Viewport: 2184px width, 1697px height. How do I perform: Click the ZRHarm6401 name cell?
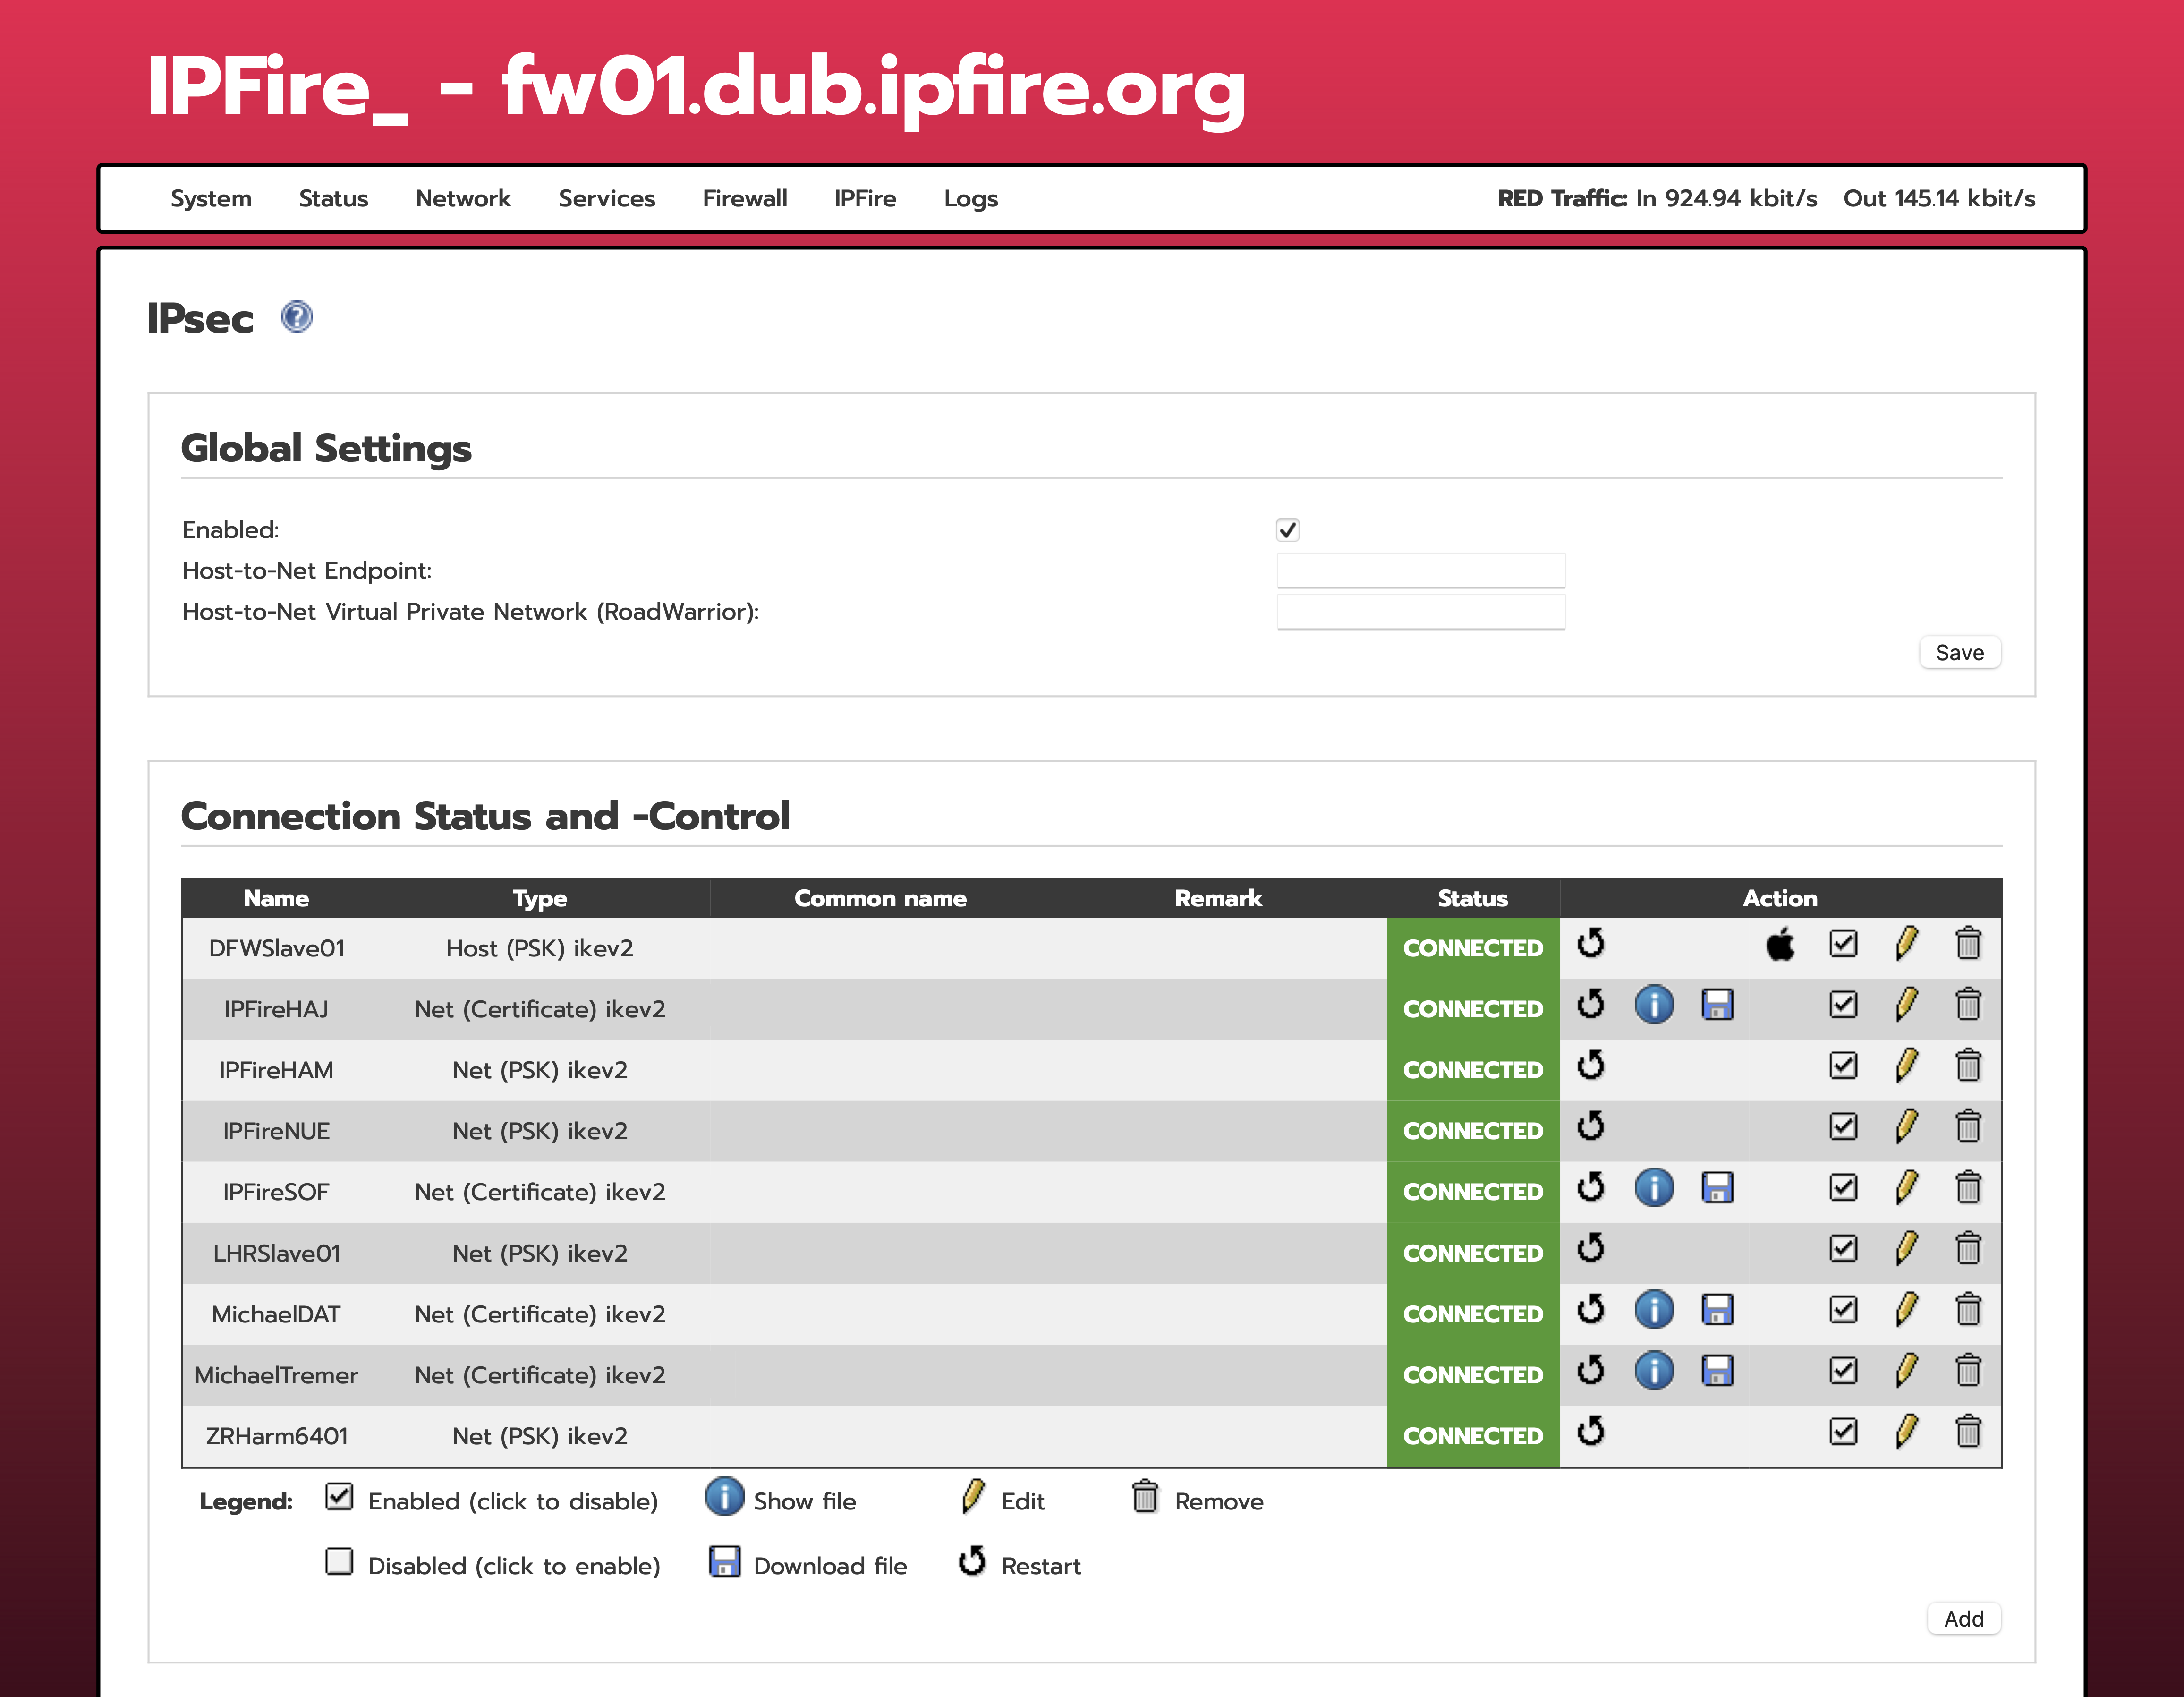[276, 1436]
